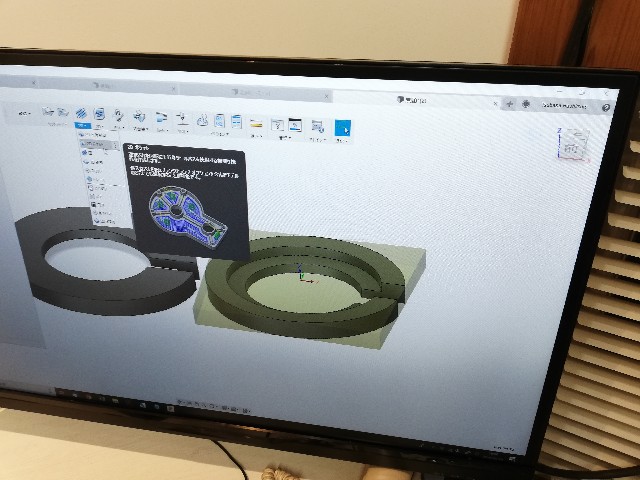Expand the Inspect panel dropdown label

pyautogui.click(x=284, y=138)
